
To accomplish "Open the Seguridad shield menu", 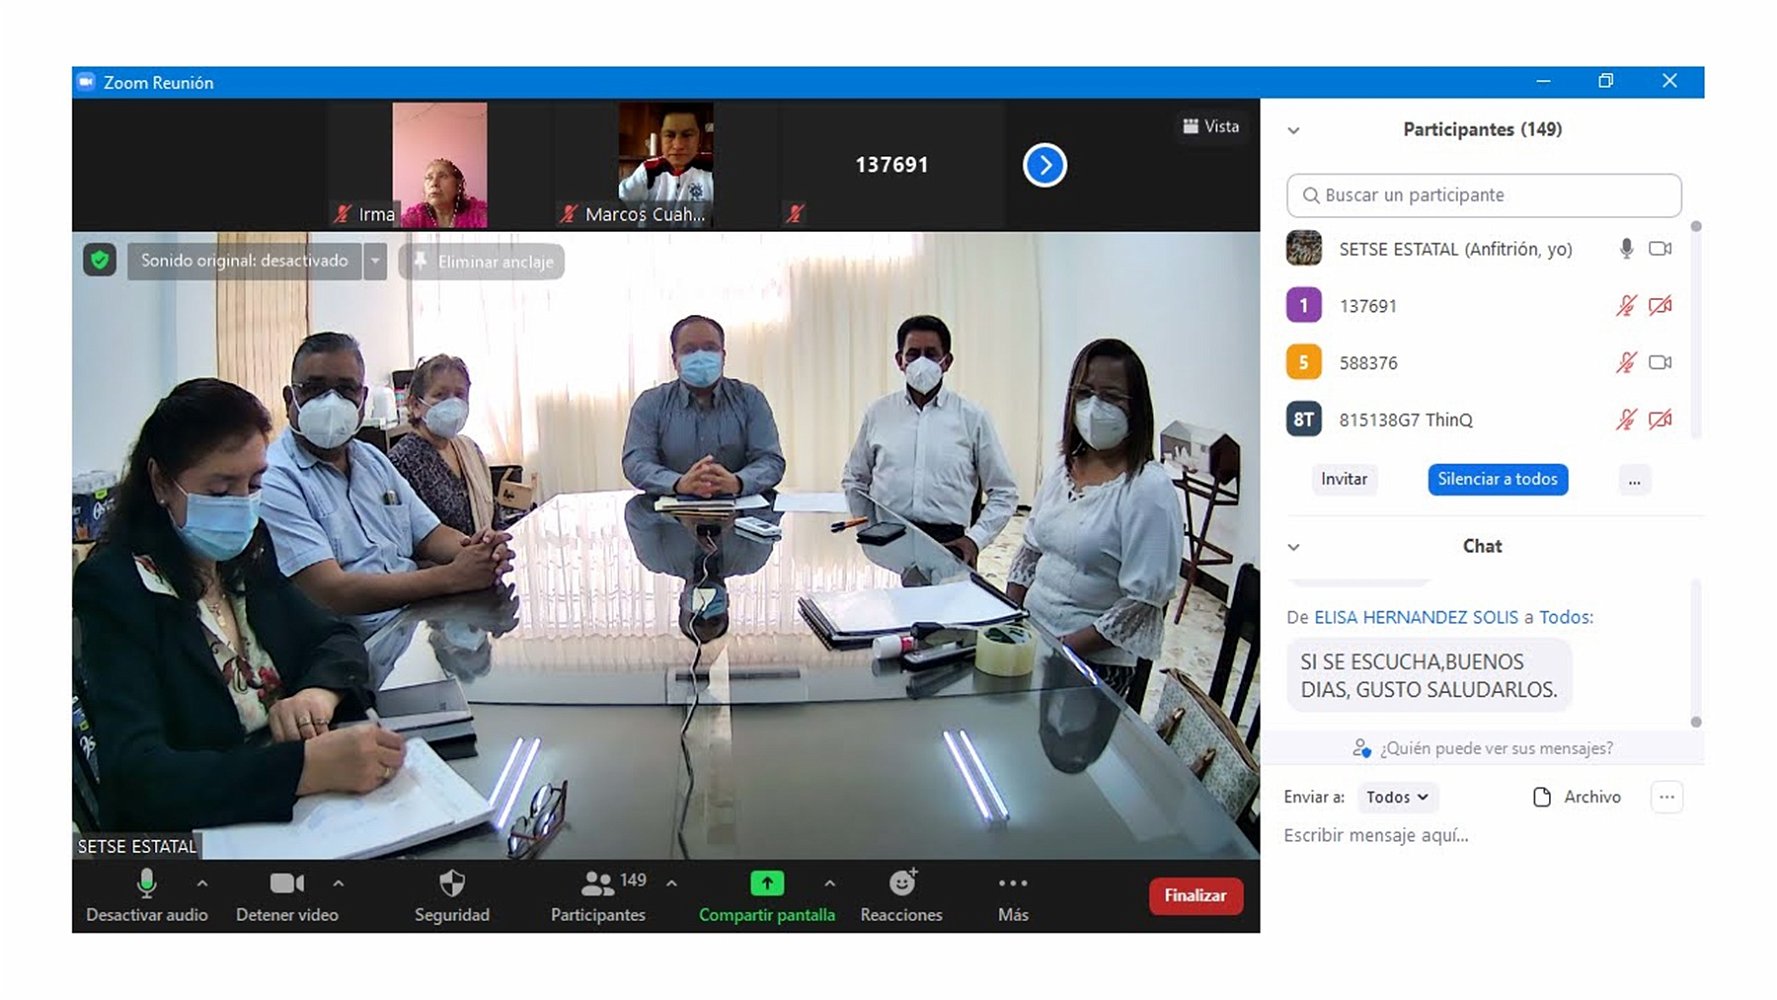I will tap(452, 896).
